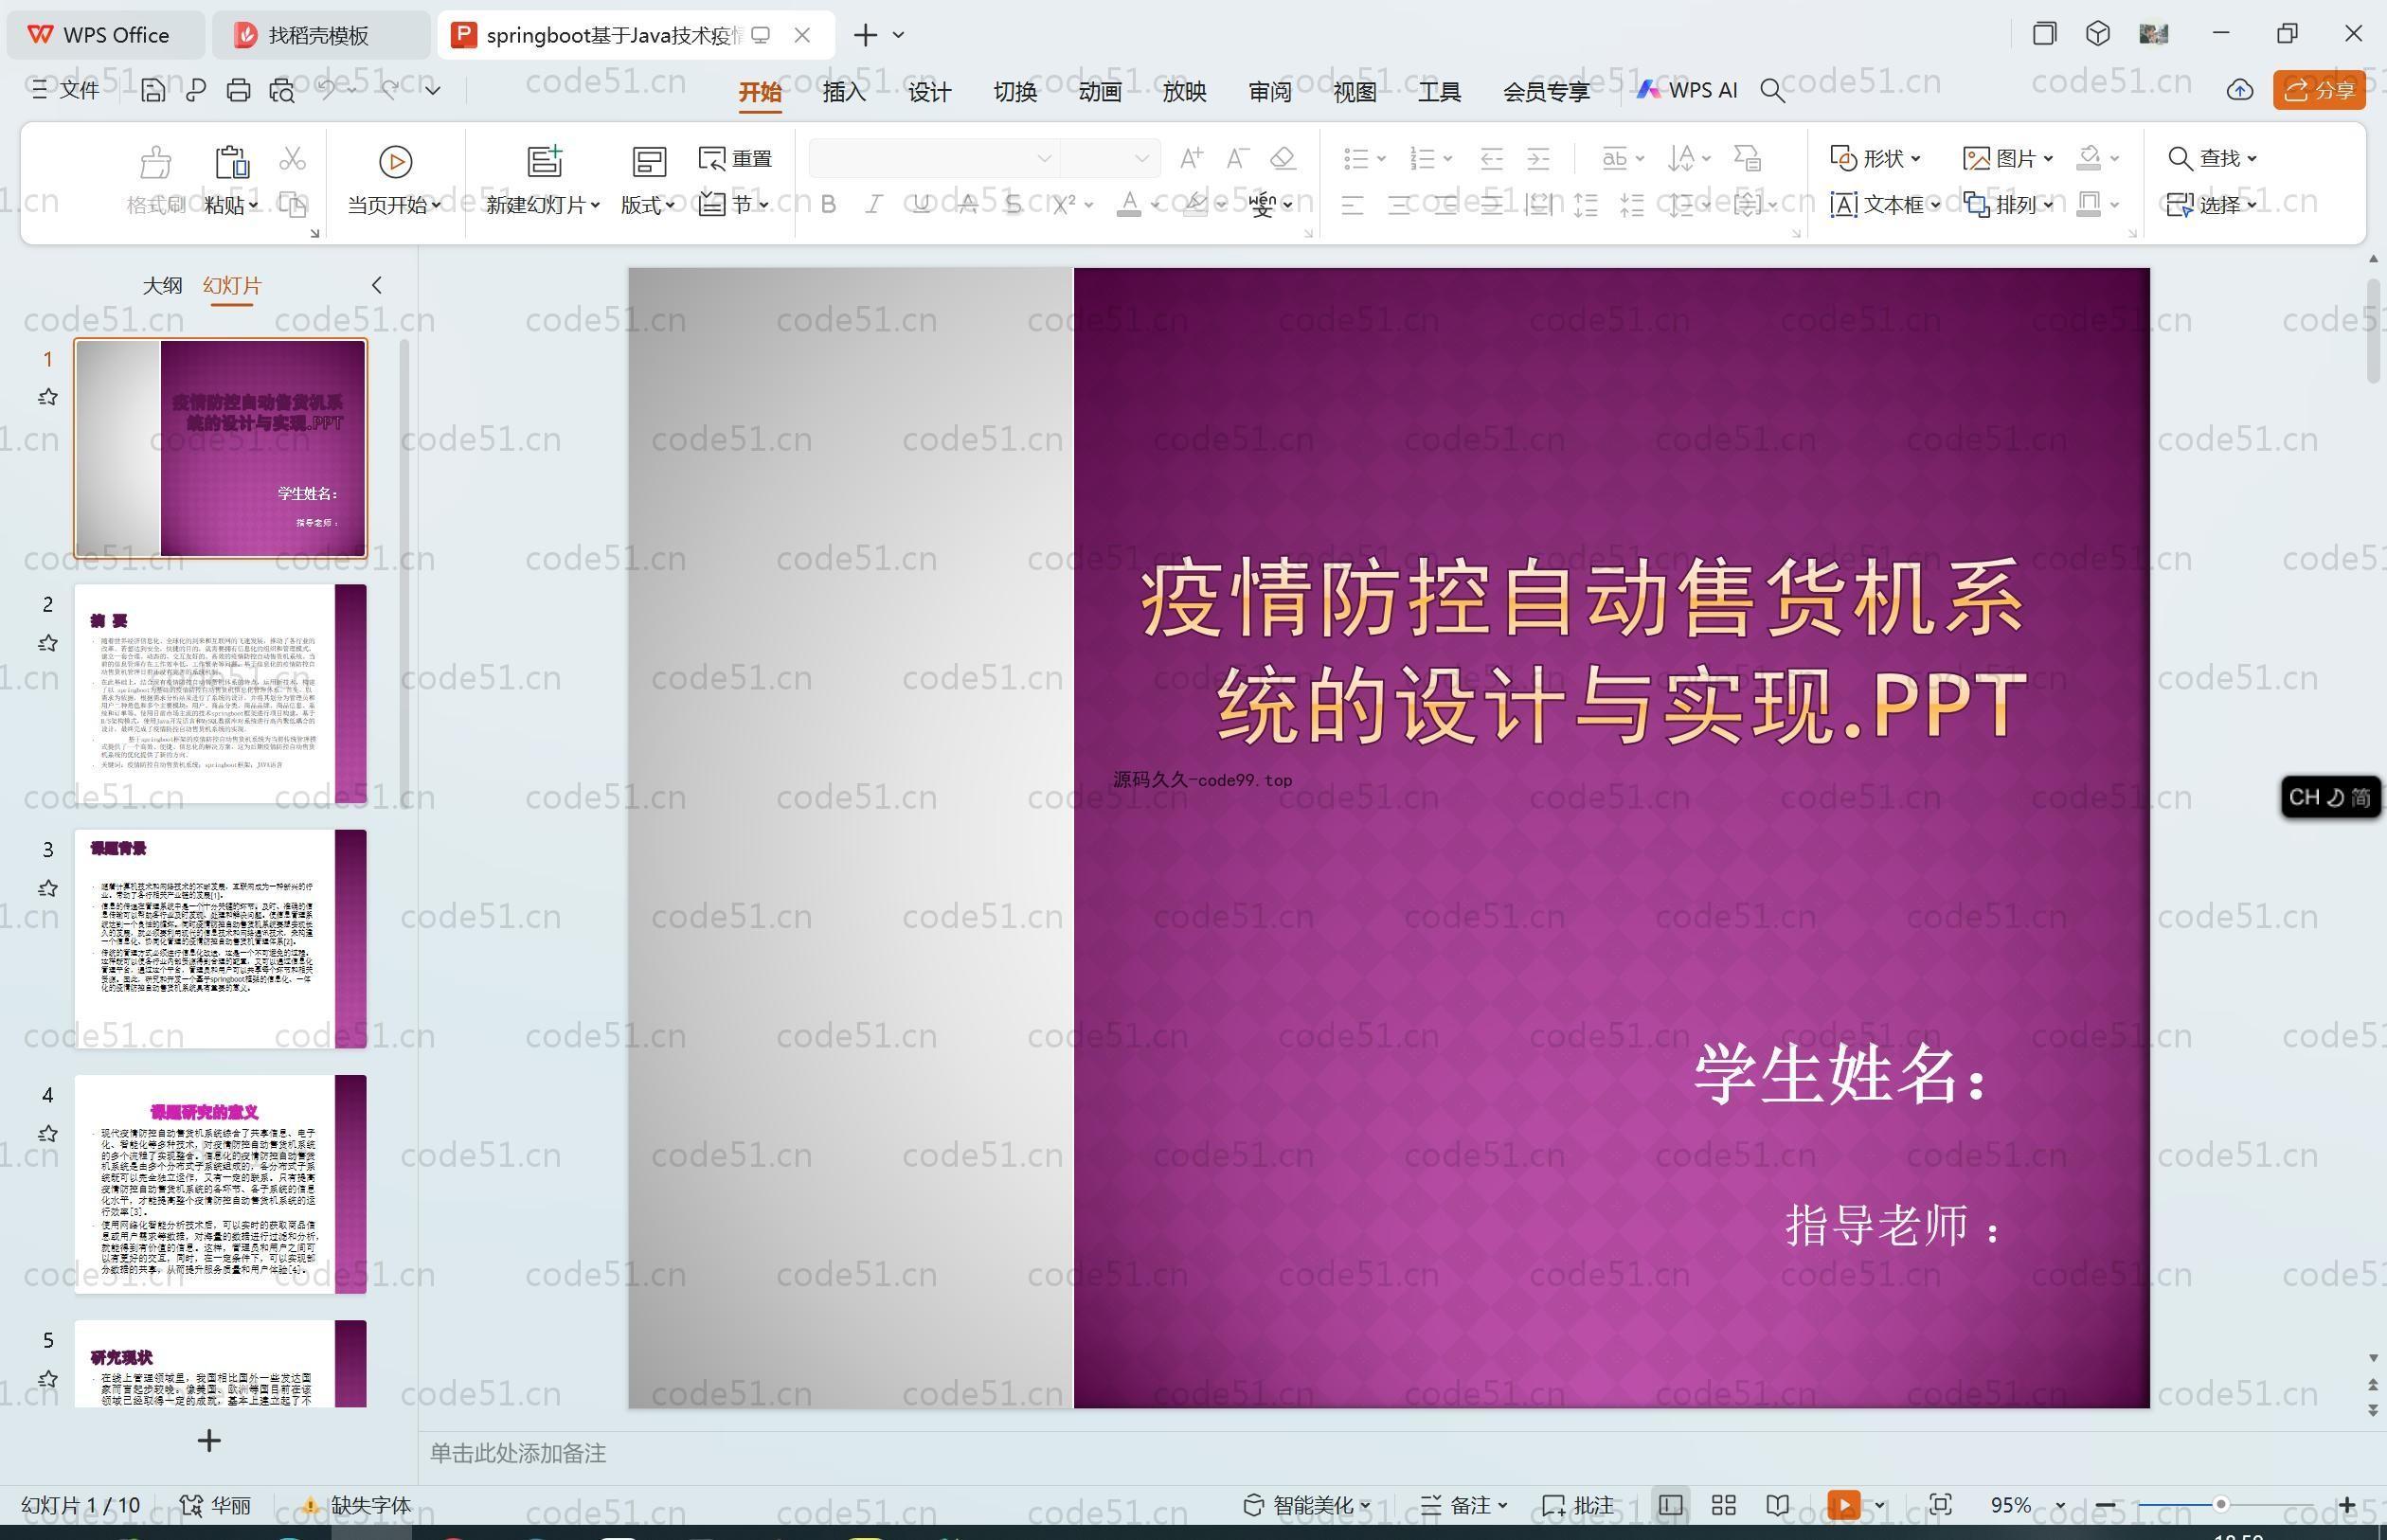Click the cloud upload icon
2387x1540 pixels.
tap(2240, 90)
